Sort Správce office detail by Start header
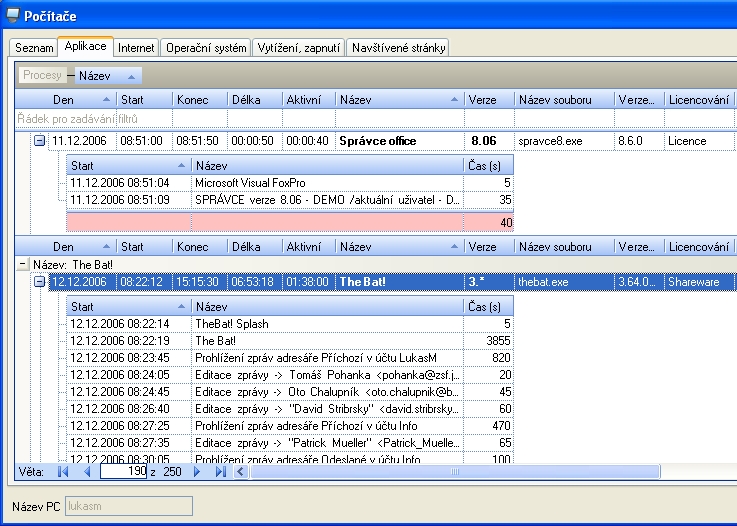 pyautogui.click(x=128, y=165)
